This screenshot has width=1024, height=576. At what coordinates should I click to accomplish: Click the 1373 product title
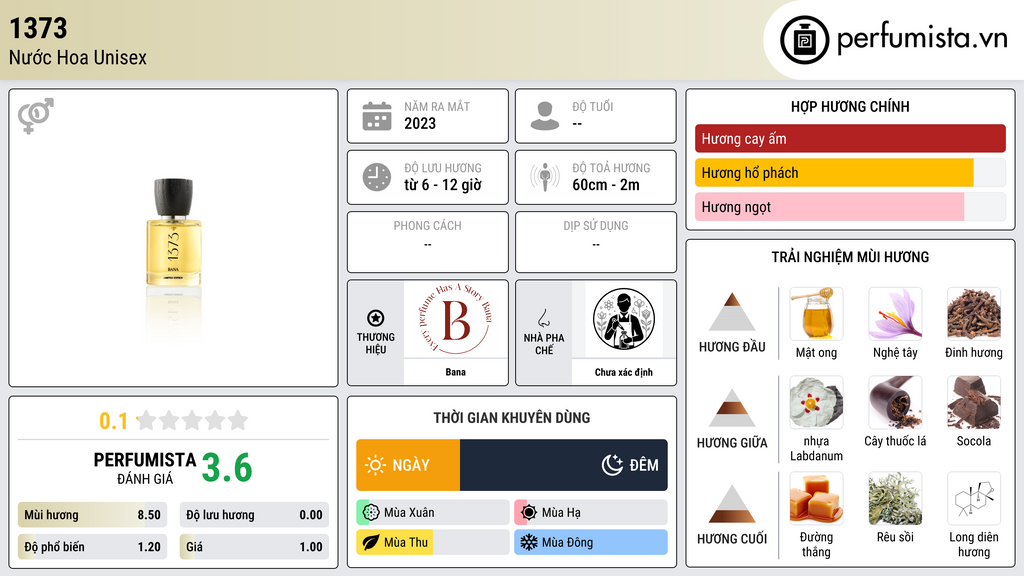(x=38, y=28)
